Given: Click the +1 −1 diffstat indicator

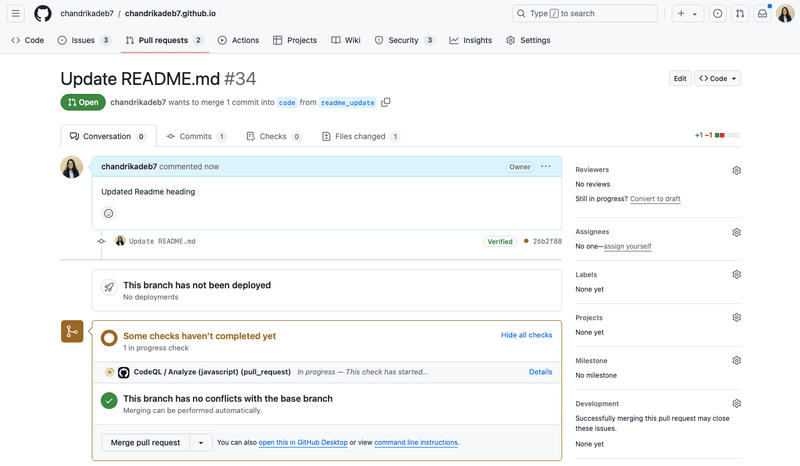Looking at the screenshot, I should point(717,135).
